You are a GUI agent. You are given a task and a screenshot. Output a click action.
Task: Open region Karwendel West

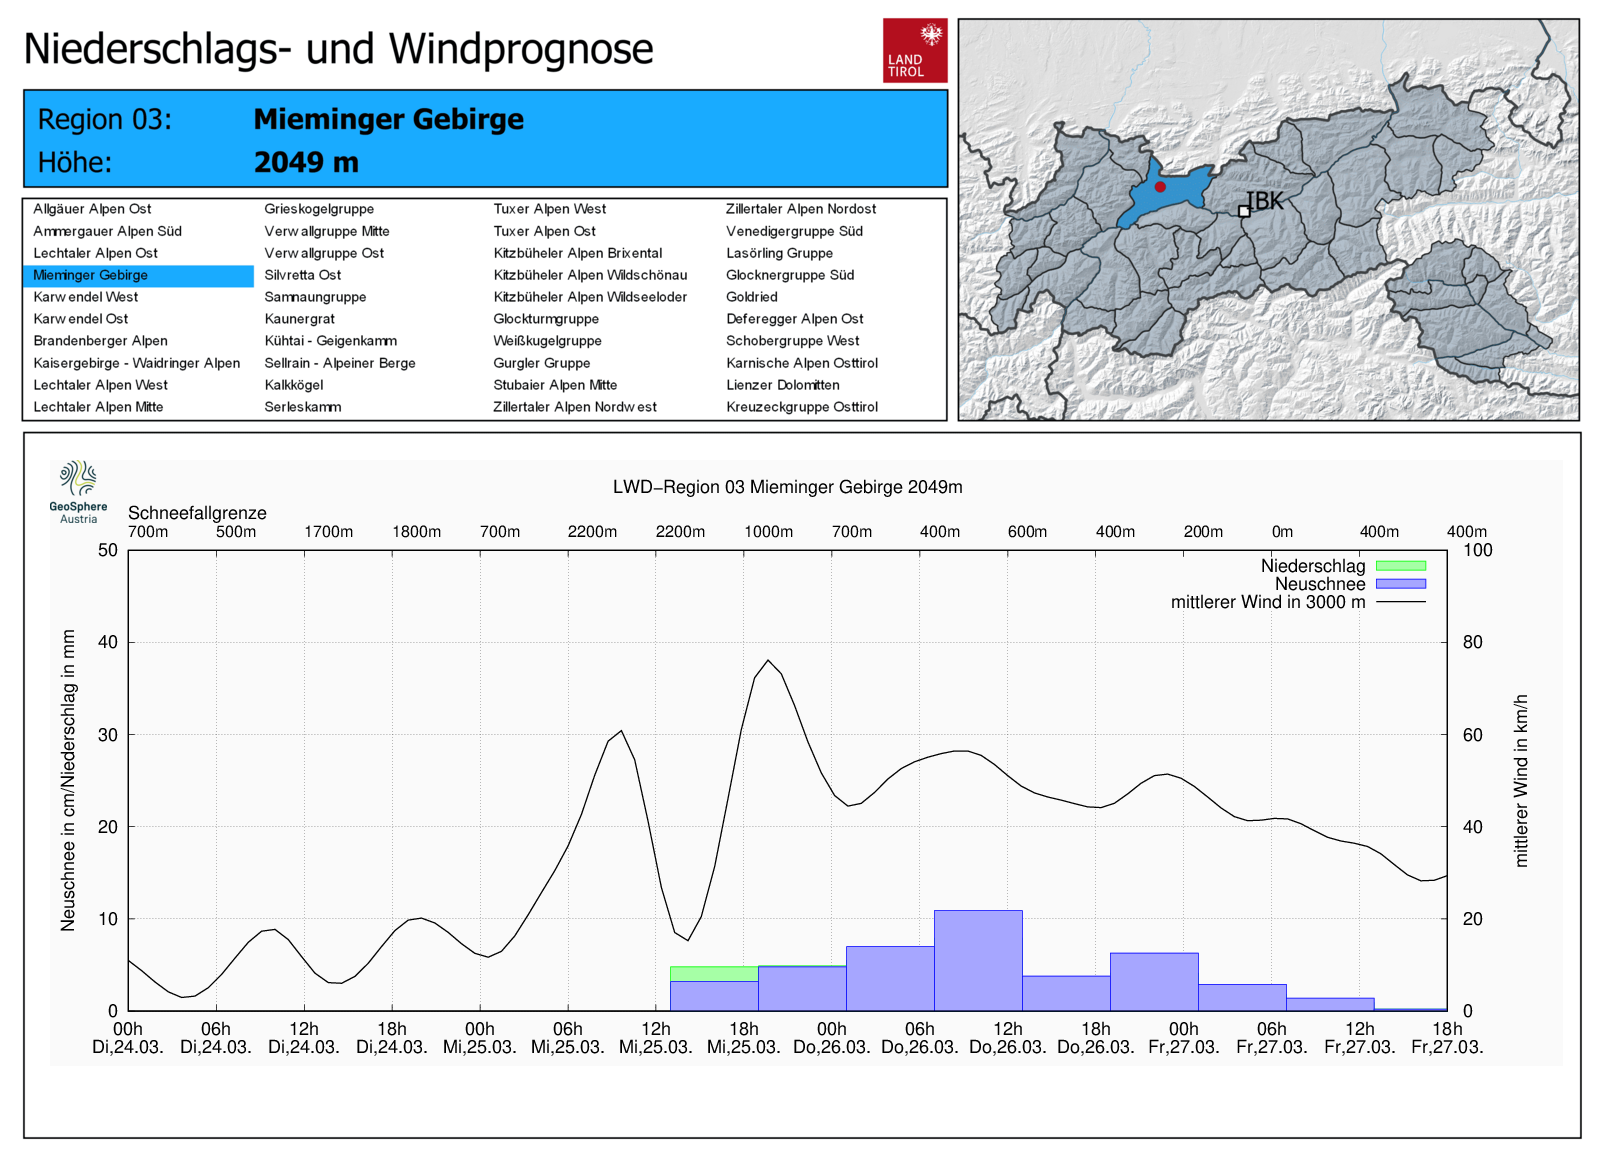click(x=85, y=297)
